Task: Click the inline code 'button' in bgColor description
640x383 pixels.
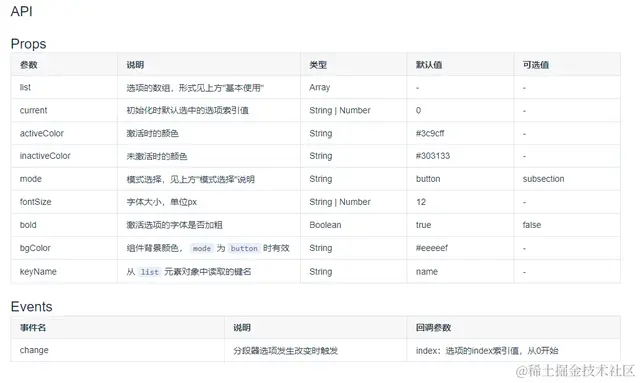Action: (x=244, y=248)
